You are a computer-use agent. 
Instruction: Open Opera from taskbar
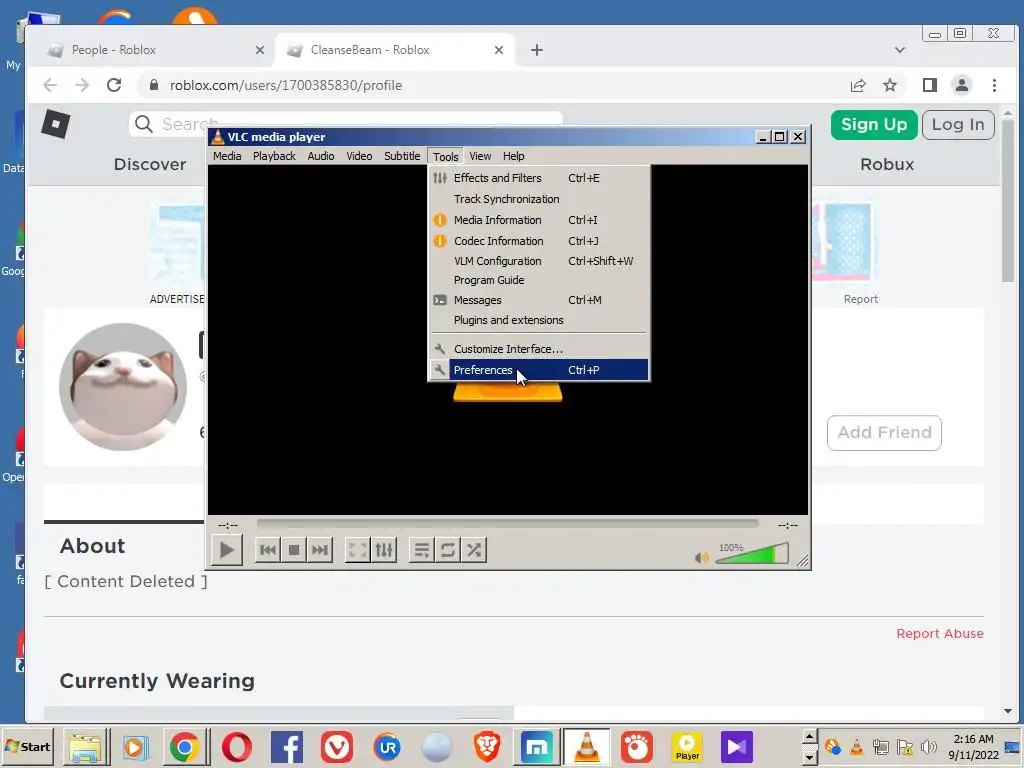tap(236, 746)
